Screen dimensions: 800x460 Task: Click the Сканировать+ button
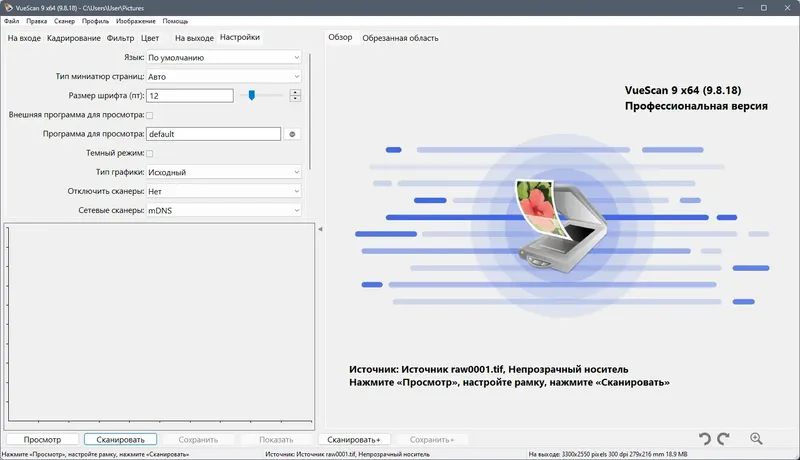point(354,440)
